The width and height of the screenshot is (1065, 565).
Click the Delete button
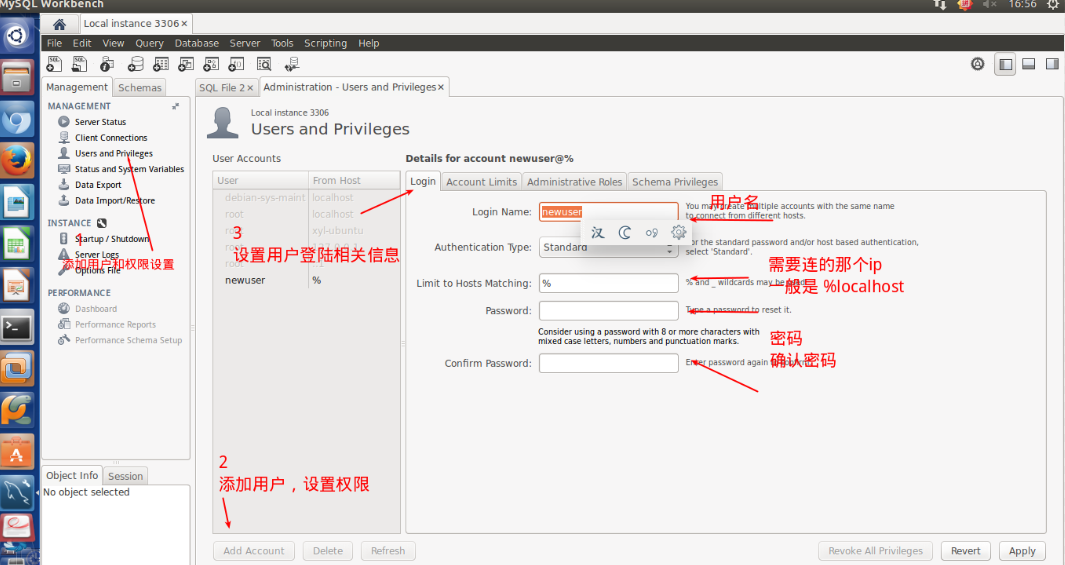coord(328,551)
